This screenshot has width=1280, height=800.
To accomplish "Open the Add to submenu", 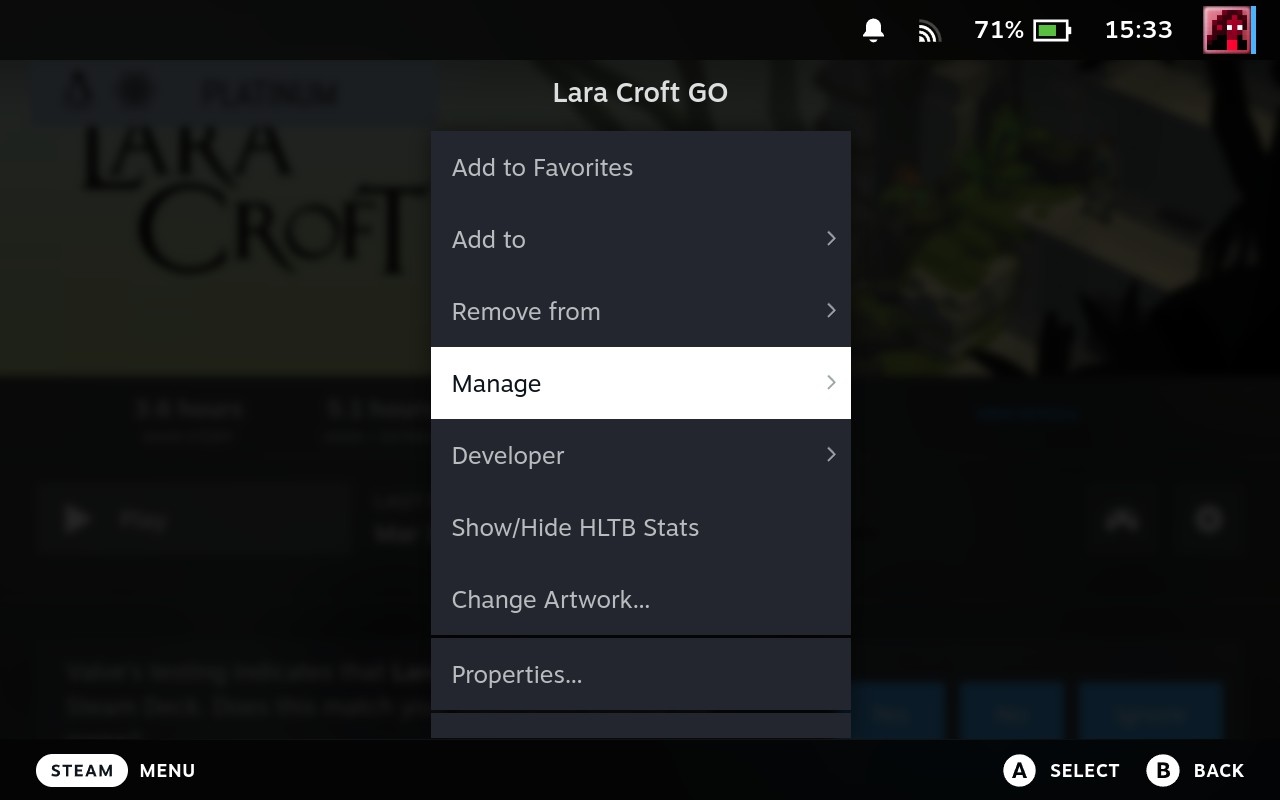I will 641,239.
